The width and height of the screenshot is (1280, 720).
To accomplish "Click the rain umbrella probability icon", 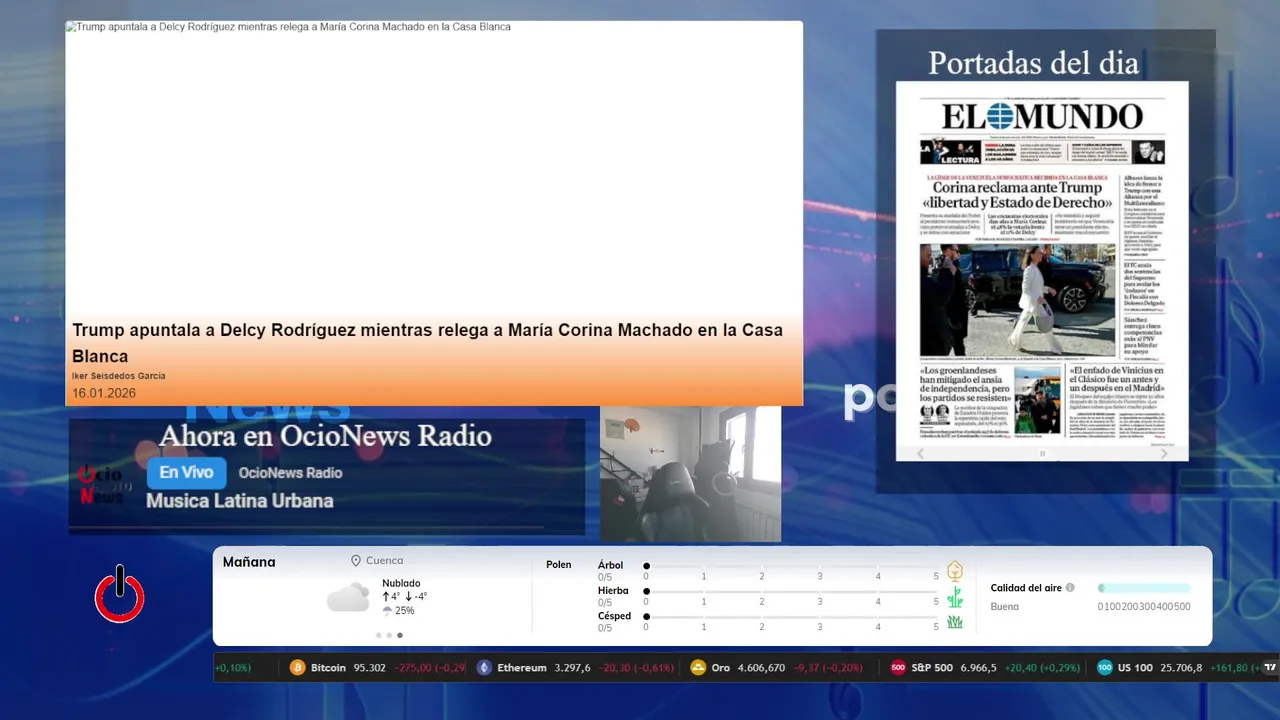I will pos(387,610).
